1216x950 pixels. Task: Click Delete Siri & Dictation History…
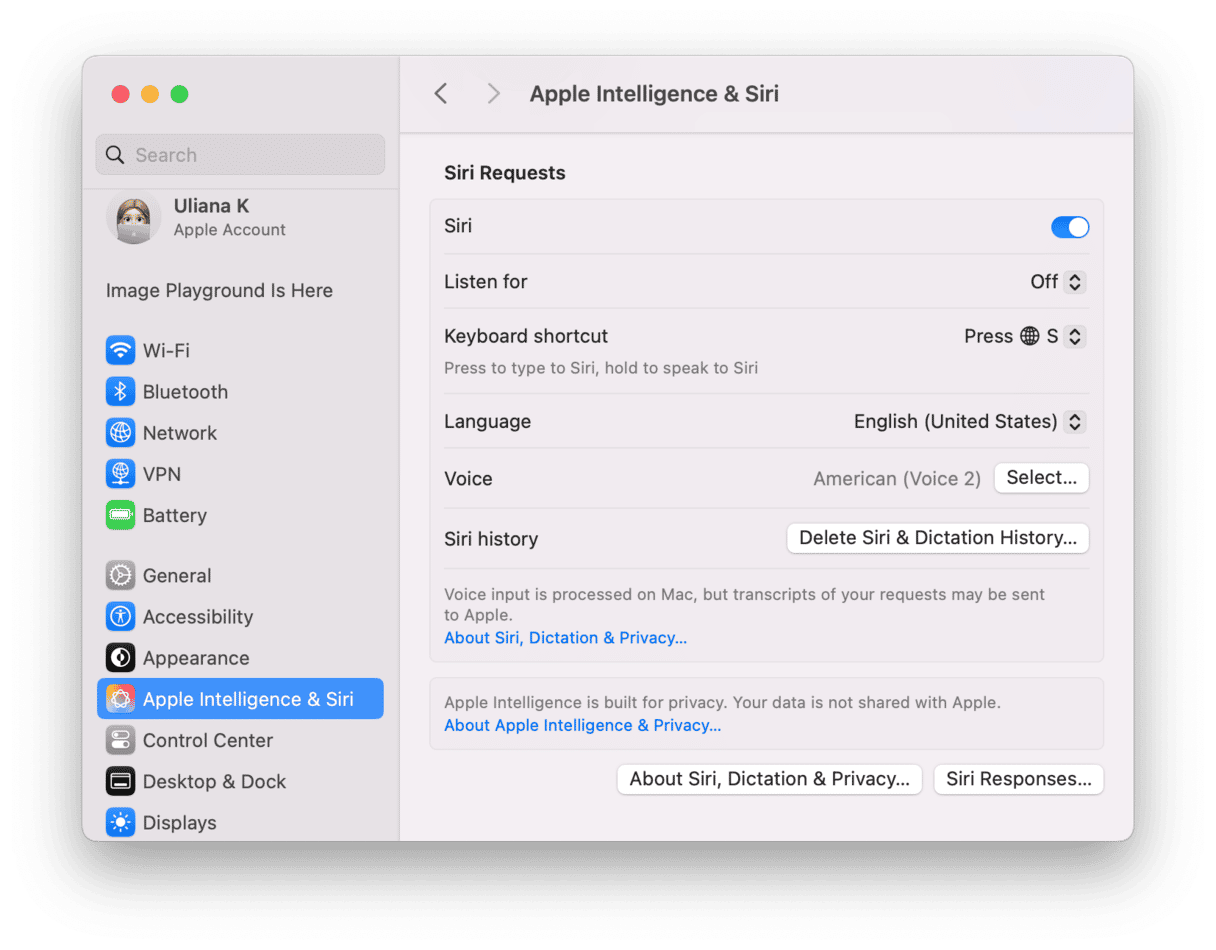938,538
